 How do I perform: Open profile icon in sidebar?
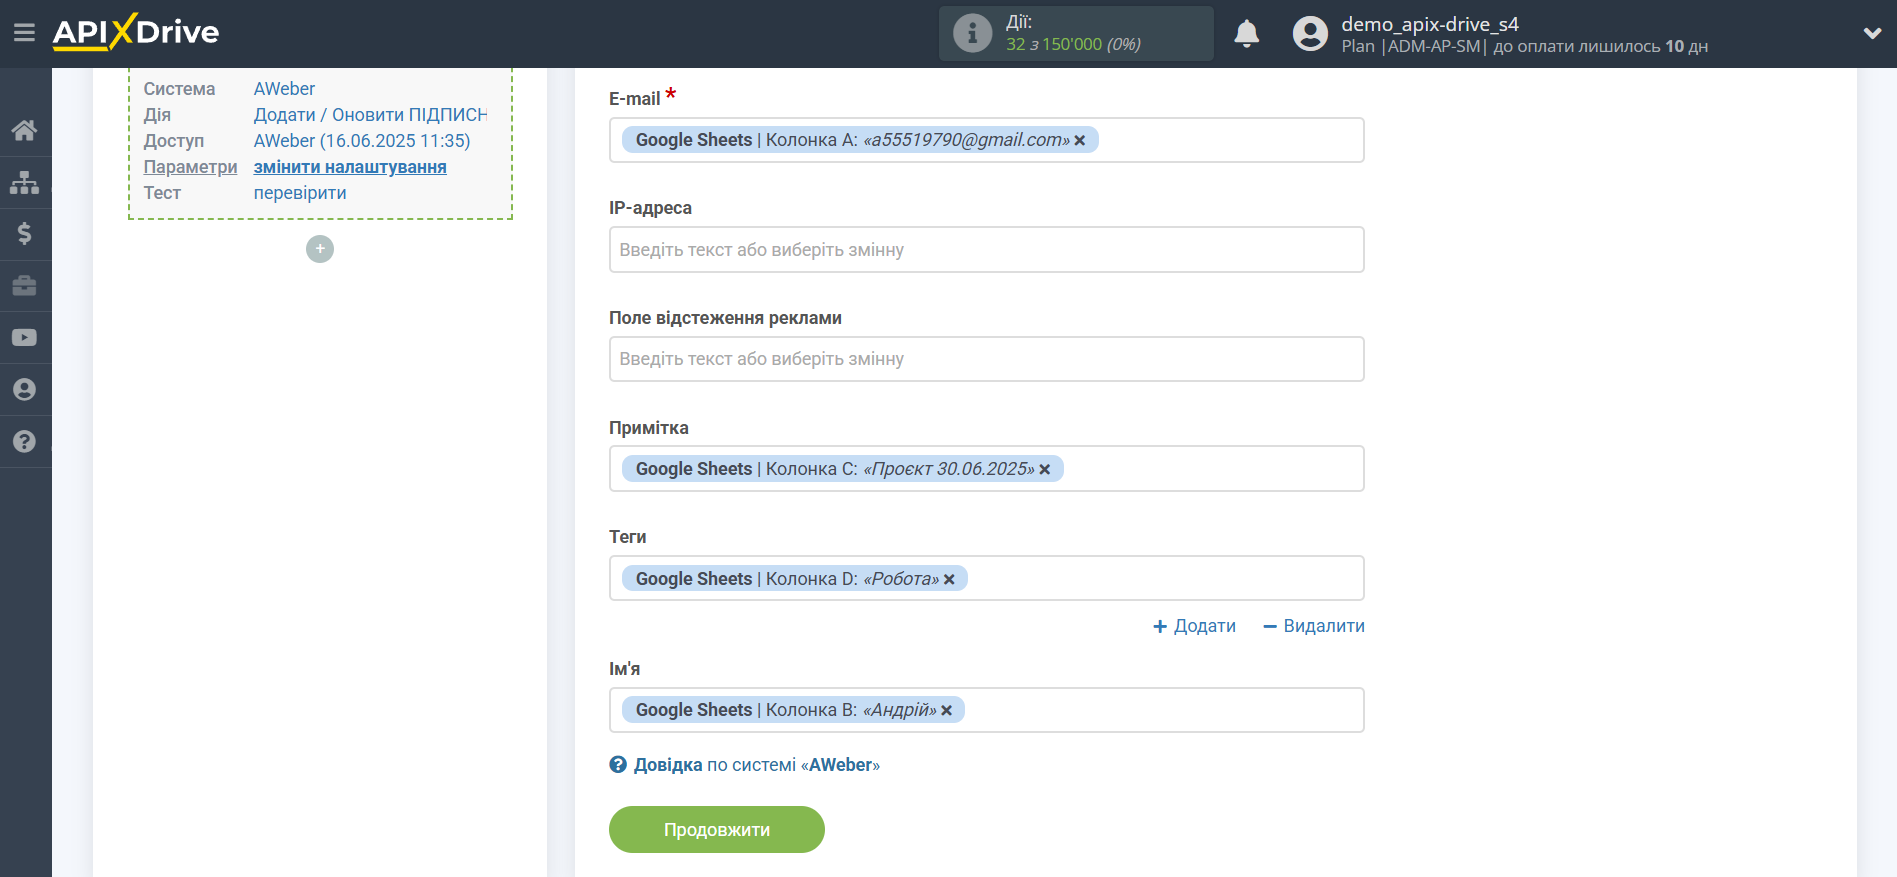pyautogui.click(x=25, y=390)
